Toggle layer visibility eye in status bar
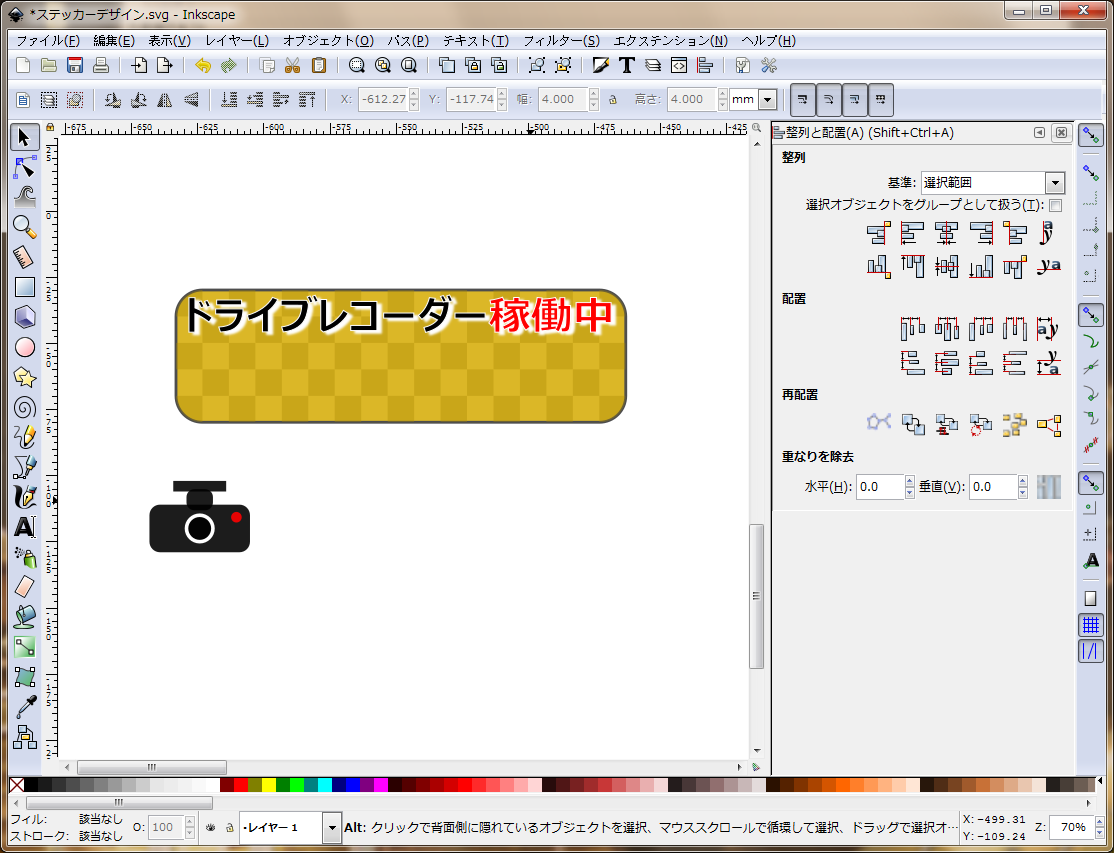 point(211,828)
